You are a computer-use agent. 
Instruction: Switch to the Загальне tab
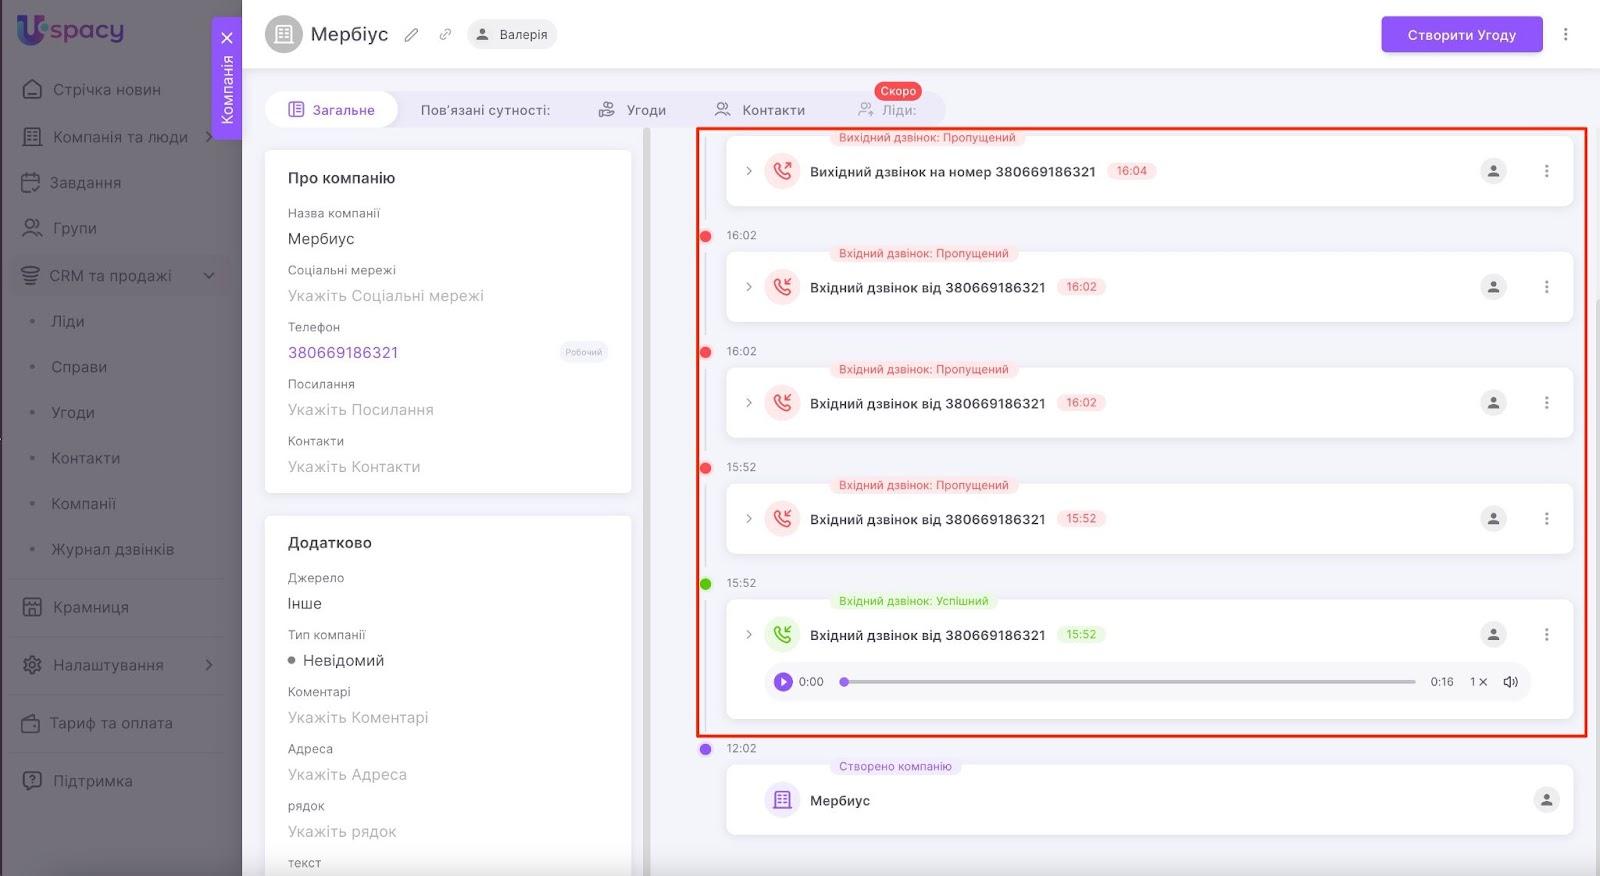point(331,110)
